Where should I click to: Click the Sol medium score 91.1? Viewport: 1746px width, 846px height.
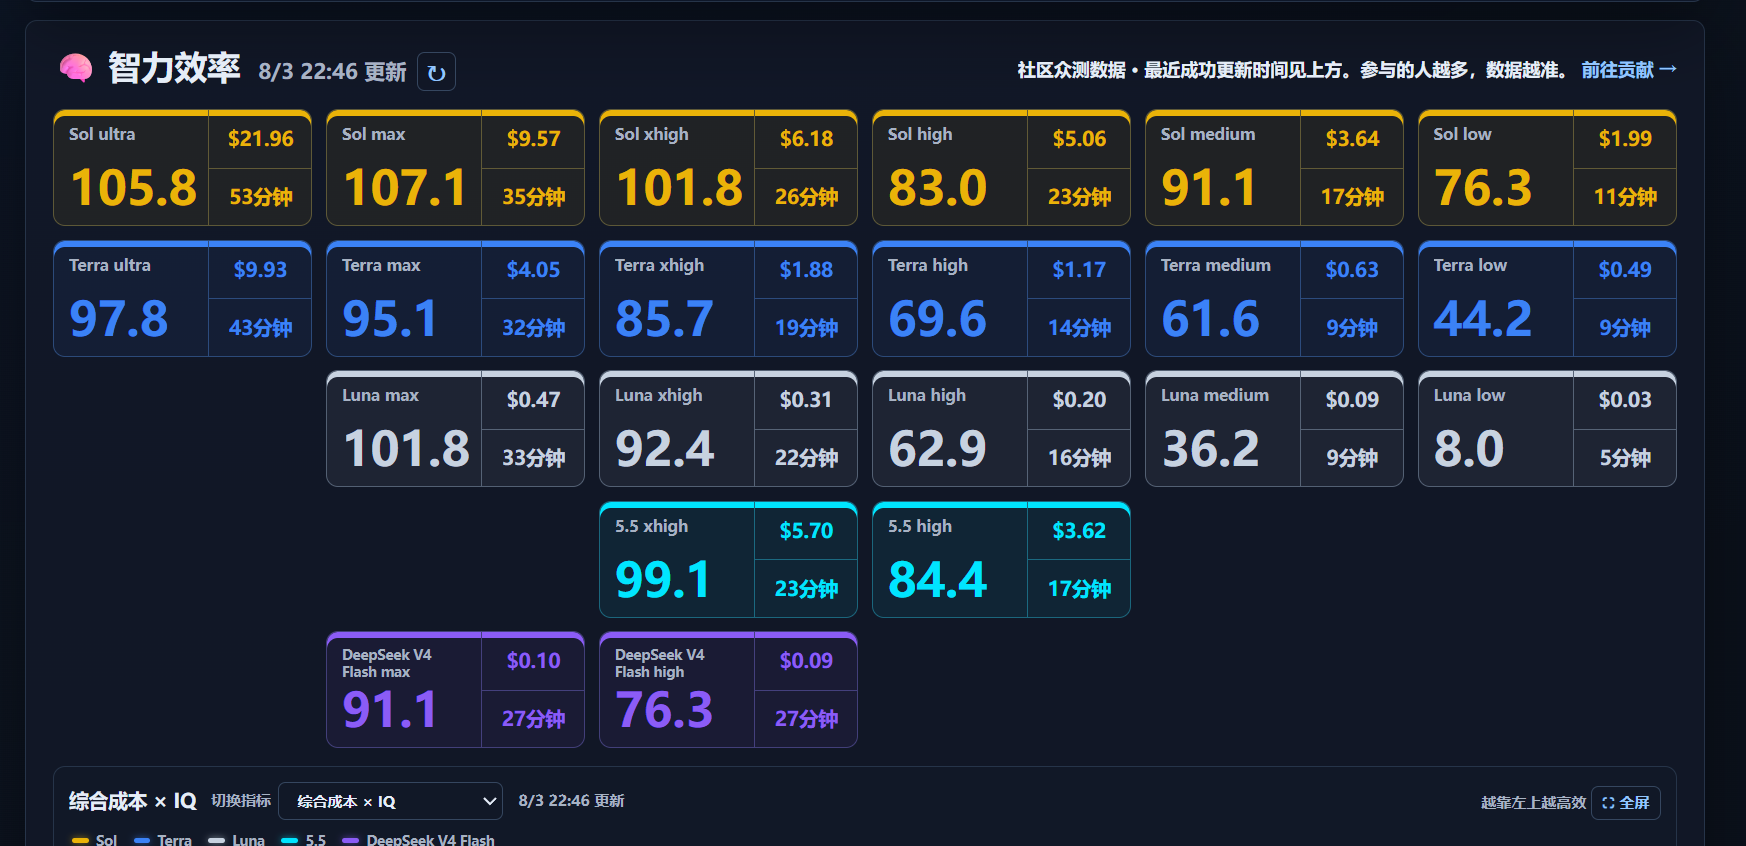point(1209,188)
